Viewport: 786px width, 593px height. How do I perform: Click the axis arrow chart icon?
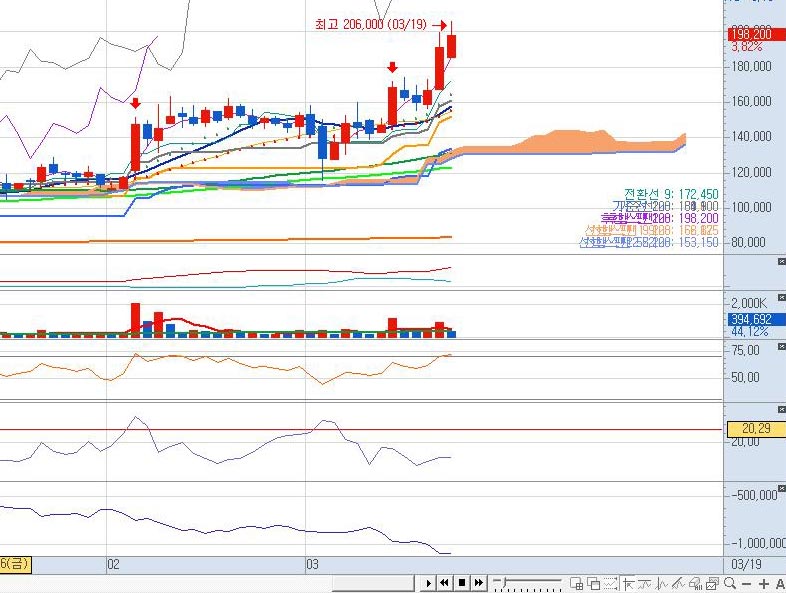[x=629, y=583]
